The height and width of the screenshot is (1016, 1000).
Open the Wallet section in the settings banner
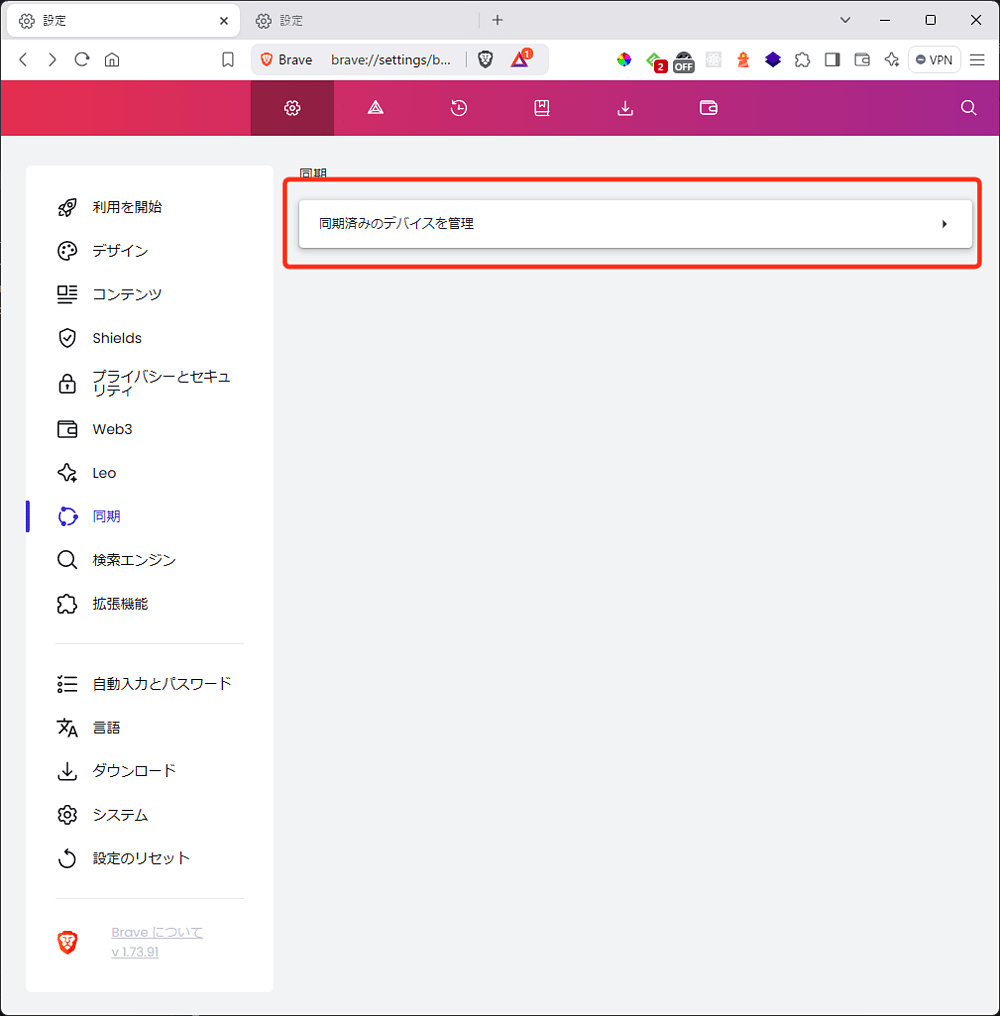pyautogui.click(x=708, y=107)
